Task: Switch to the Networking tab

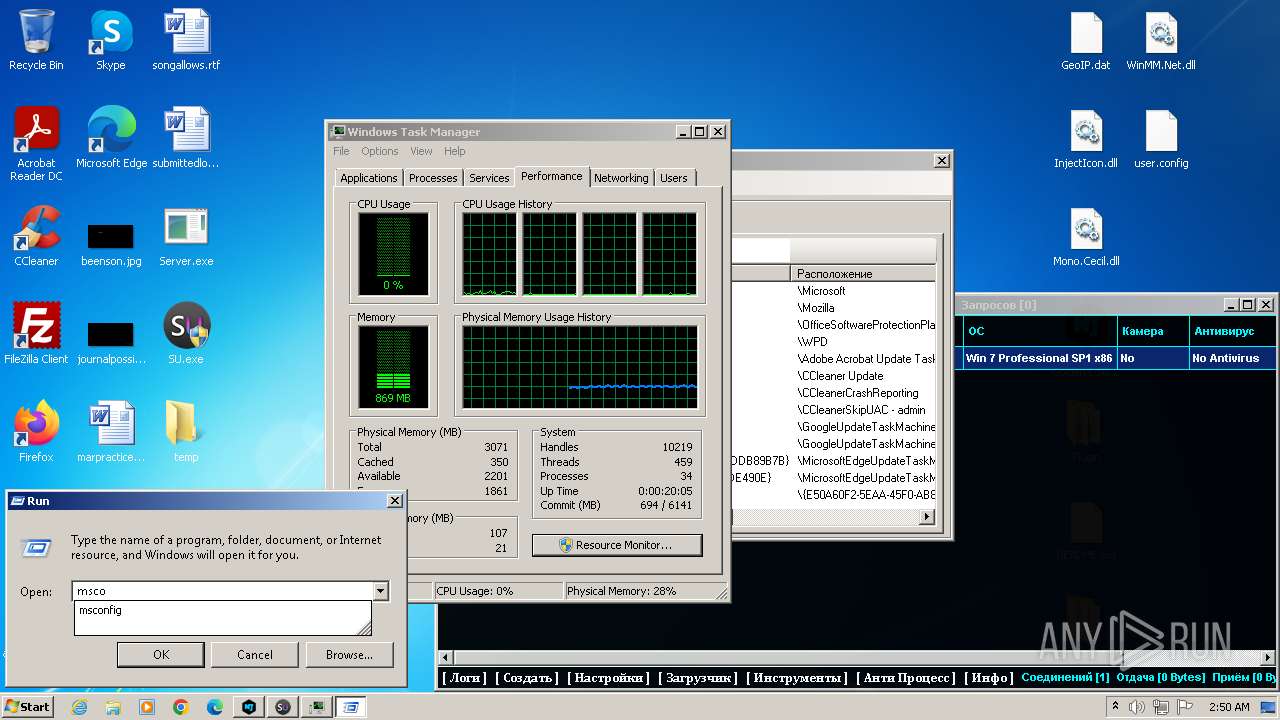Action: [621, 178]
